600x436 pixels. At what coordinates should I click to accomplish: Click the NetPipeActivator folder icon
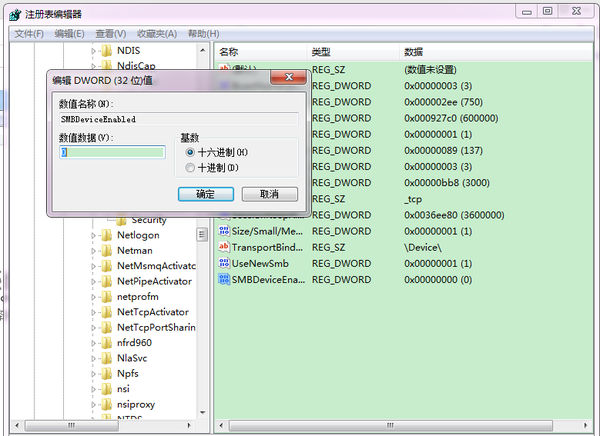coord(107,281)
